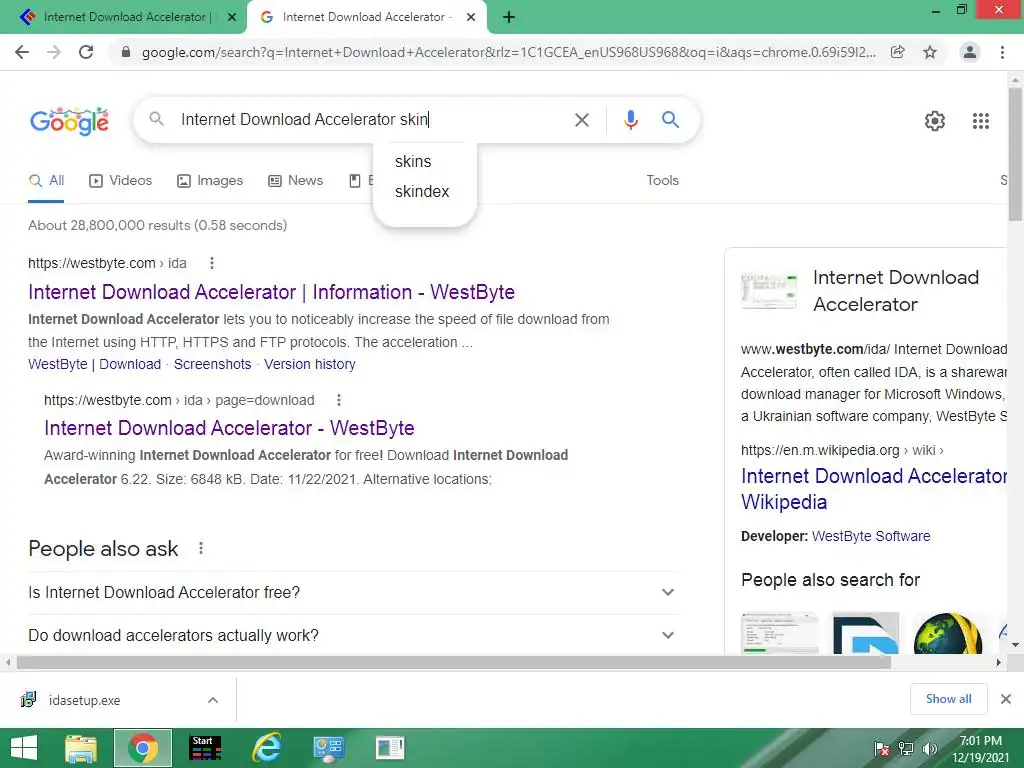The image size is (1024, 768).
Task: Open Google settings gear
Action: pos(935,121)
